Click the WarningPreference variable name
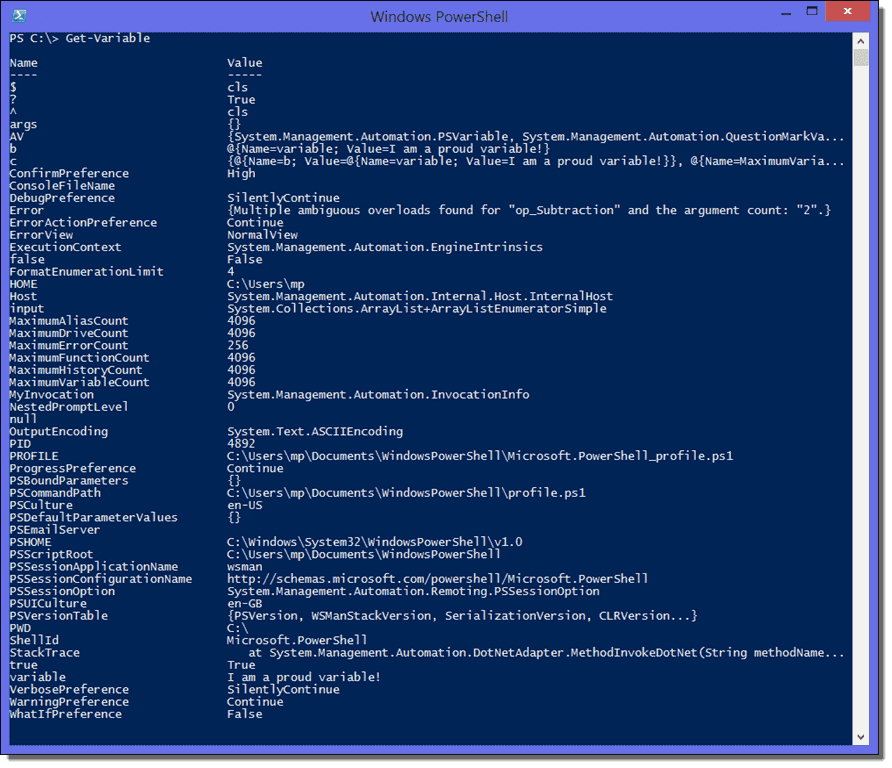 pyautogui.click(x=69, y=702)
